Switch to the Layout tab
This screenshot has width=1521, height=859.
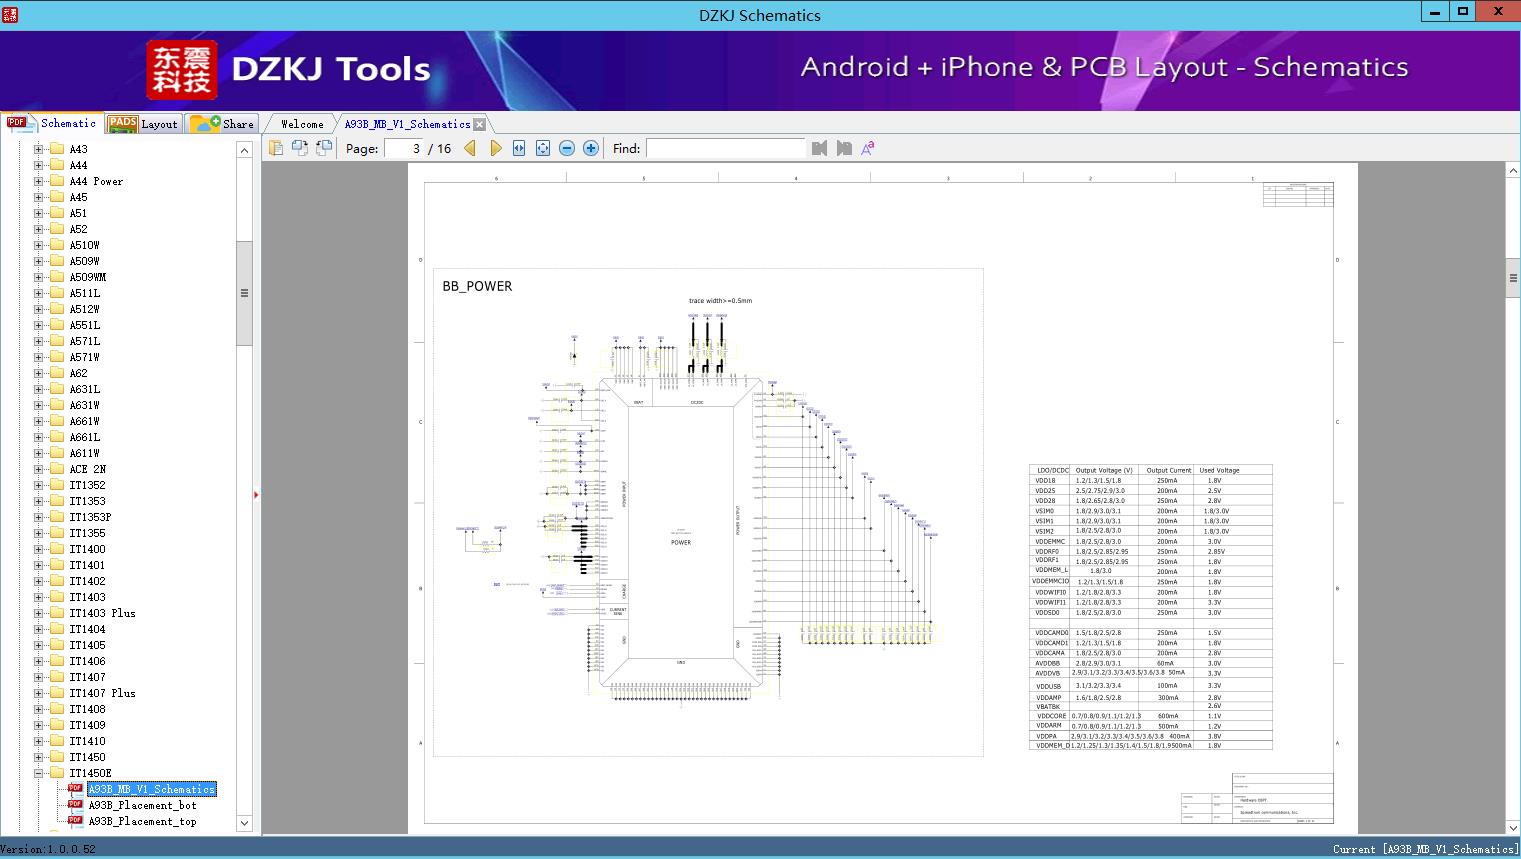point(144,124)
